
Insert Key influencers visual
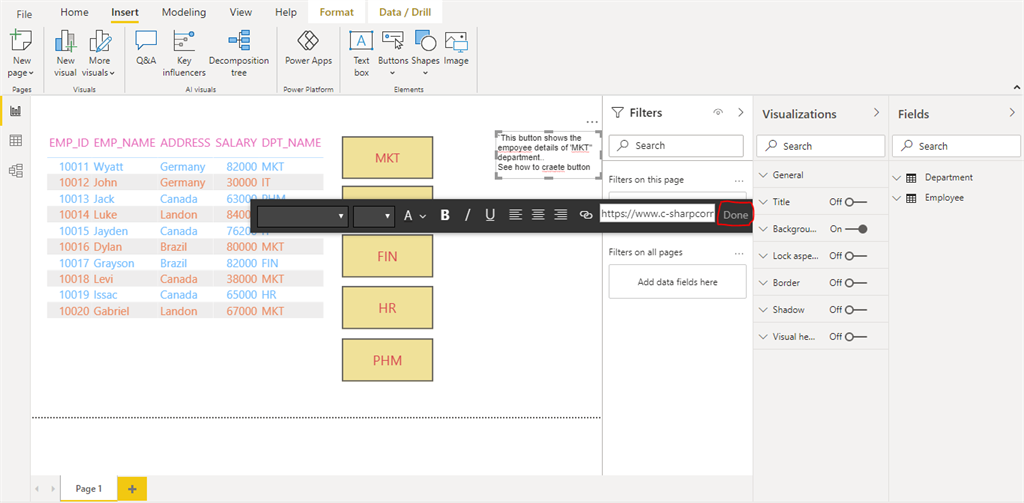[184, 56]
